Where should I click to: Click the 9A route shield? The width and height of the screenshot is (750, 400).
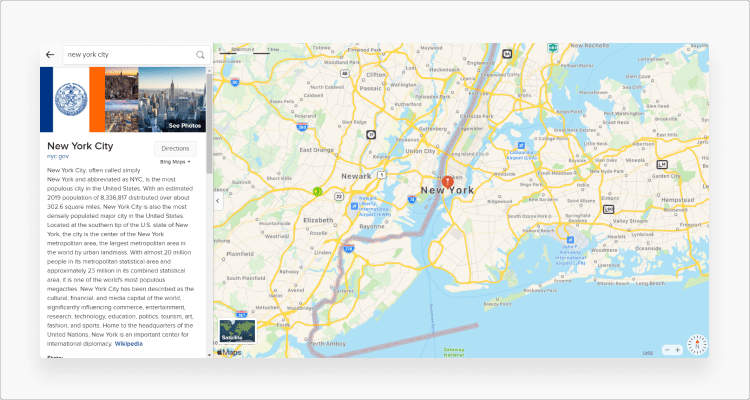(x=507, y=54)
